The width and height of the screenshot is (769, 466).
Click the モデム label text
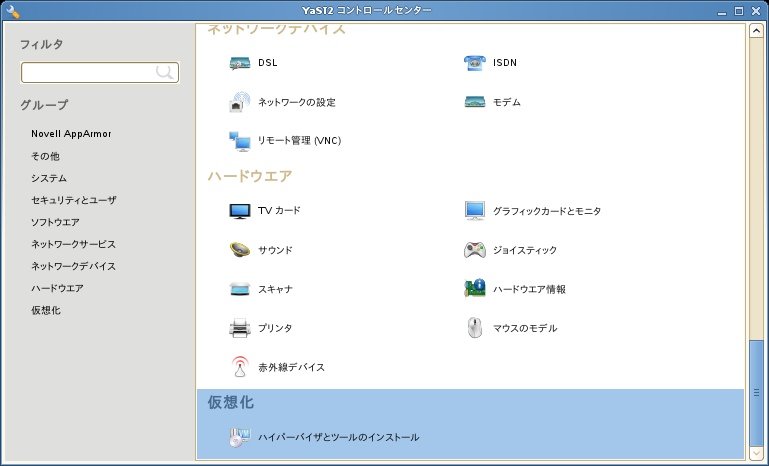point(507,102)
